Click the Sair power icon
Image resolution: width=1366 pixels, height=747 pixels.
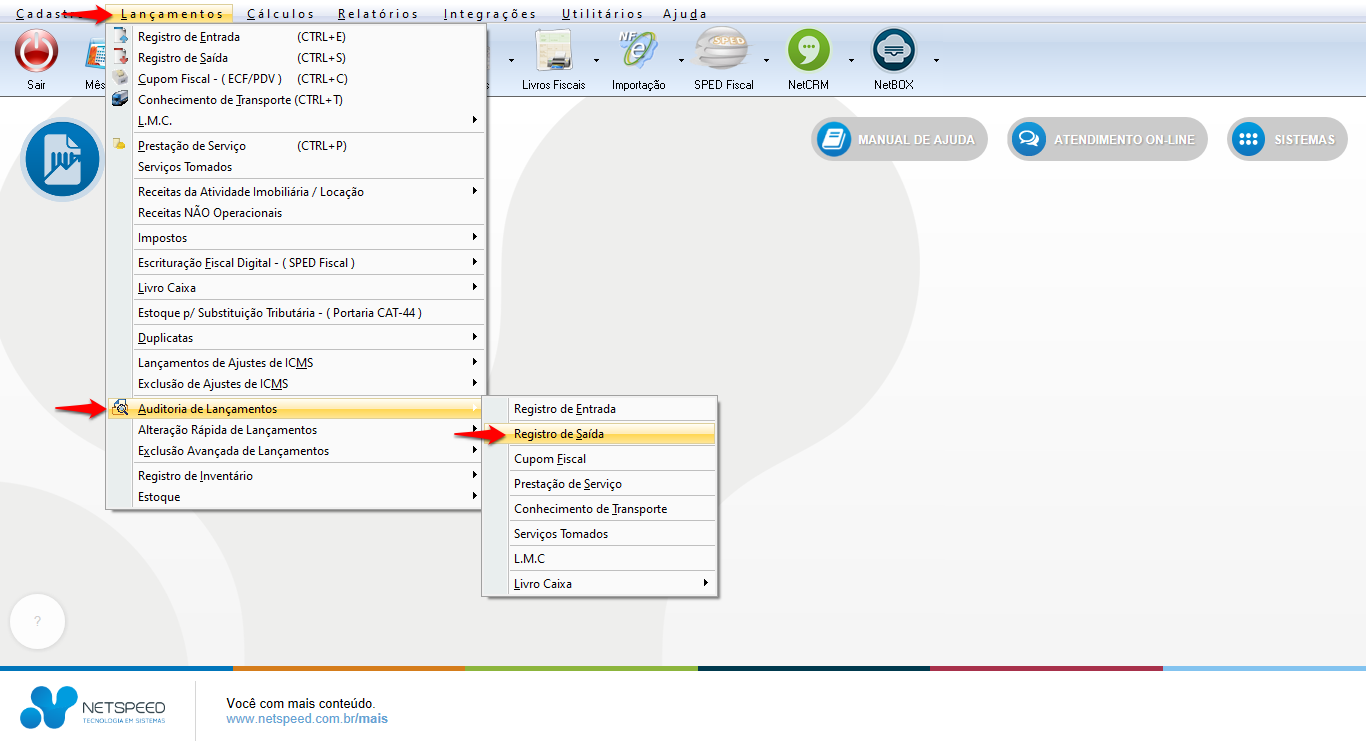36,52
